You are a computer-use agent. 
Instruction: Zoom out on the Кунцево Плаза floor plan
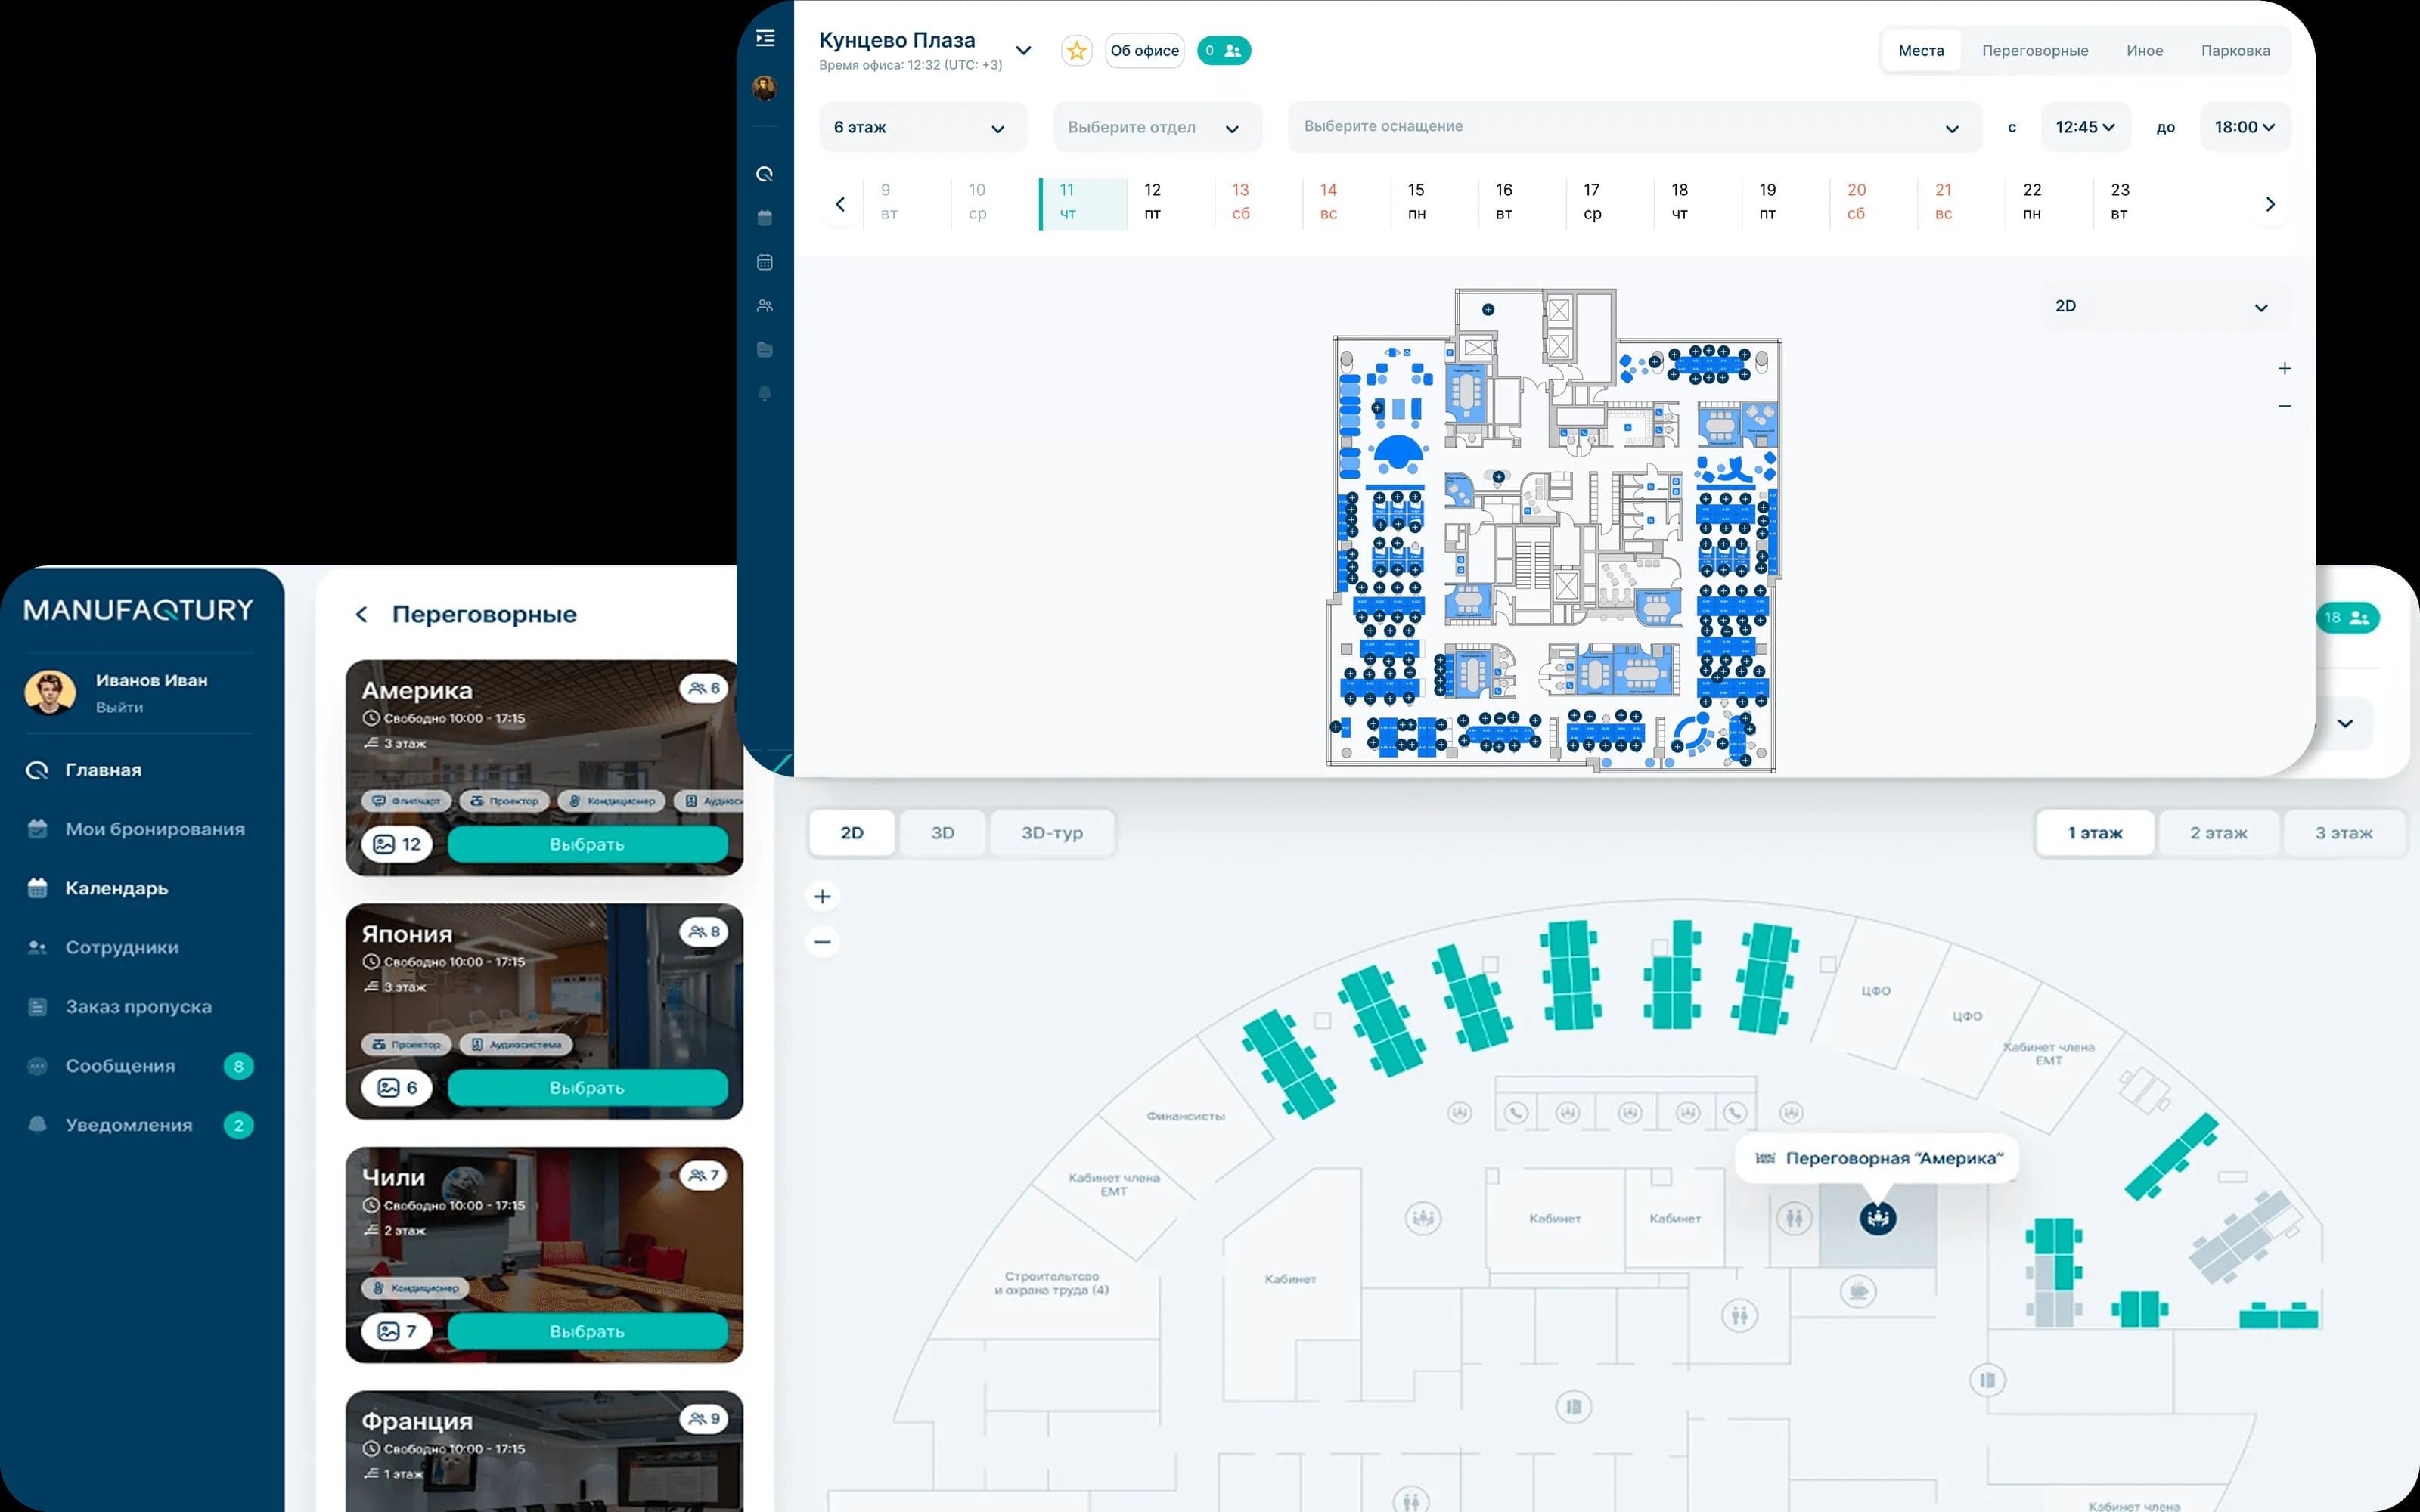pyautogui.click(x=2284, y=406)
